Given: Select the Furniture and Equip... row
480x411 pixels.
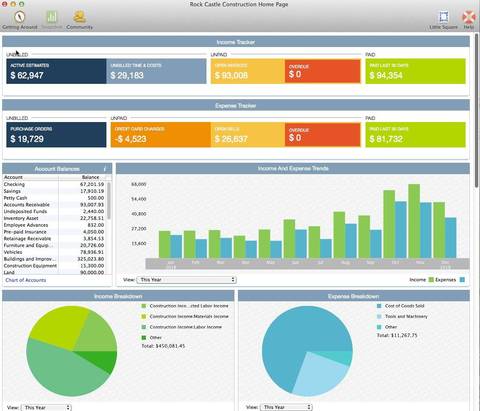Looking at the screenshot, I should click(54, 245).
